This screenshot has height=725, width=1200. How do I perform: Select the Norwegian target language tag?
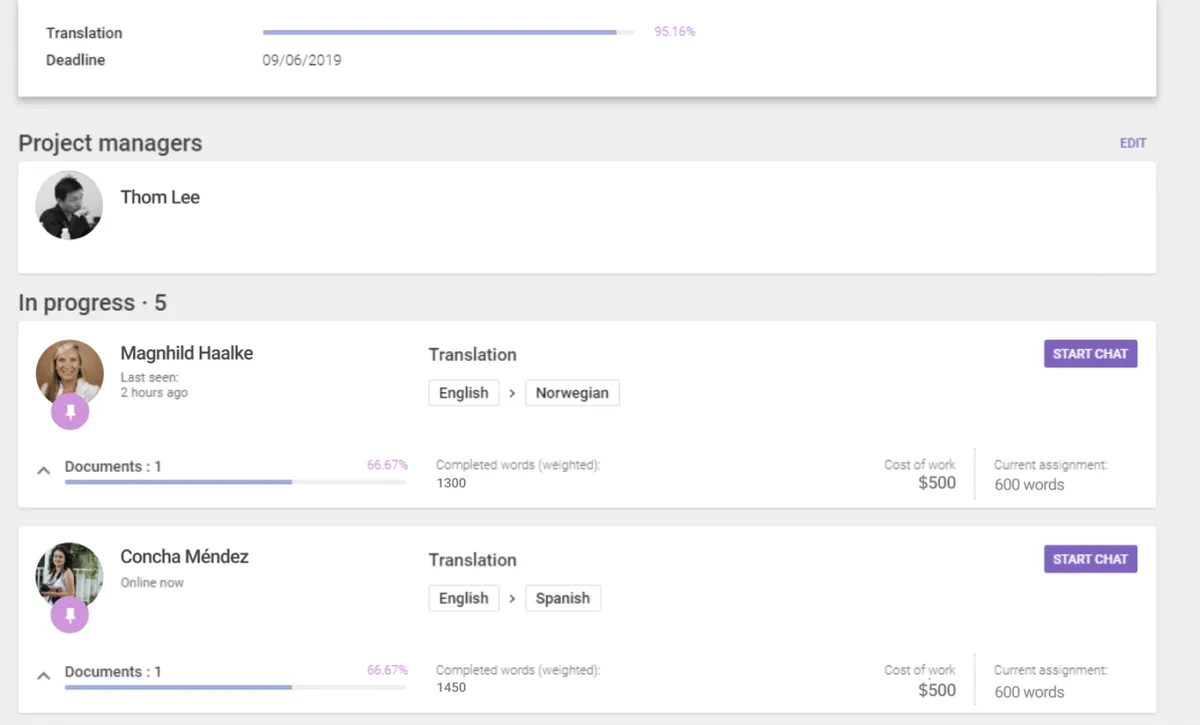pos(572,393)
